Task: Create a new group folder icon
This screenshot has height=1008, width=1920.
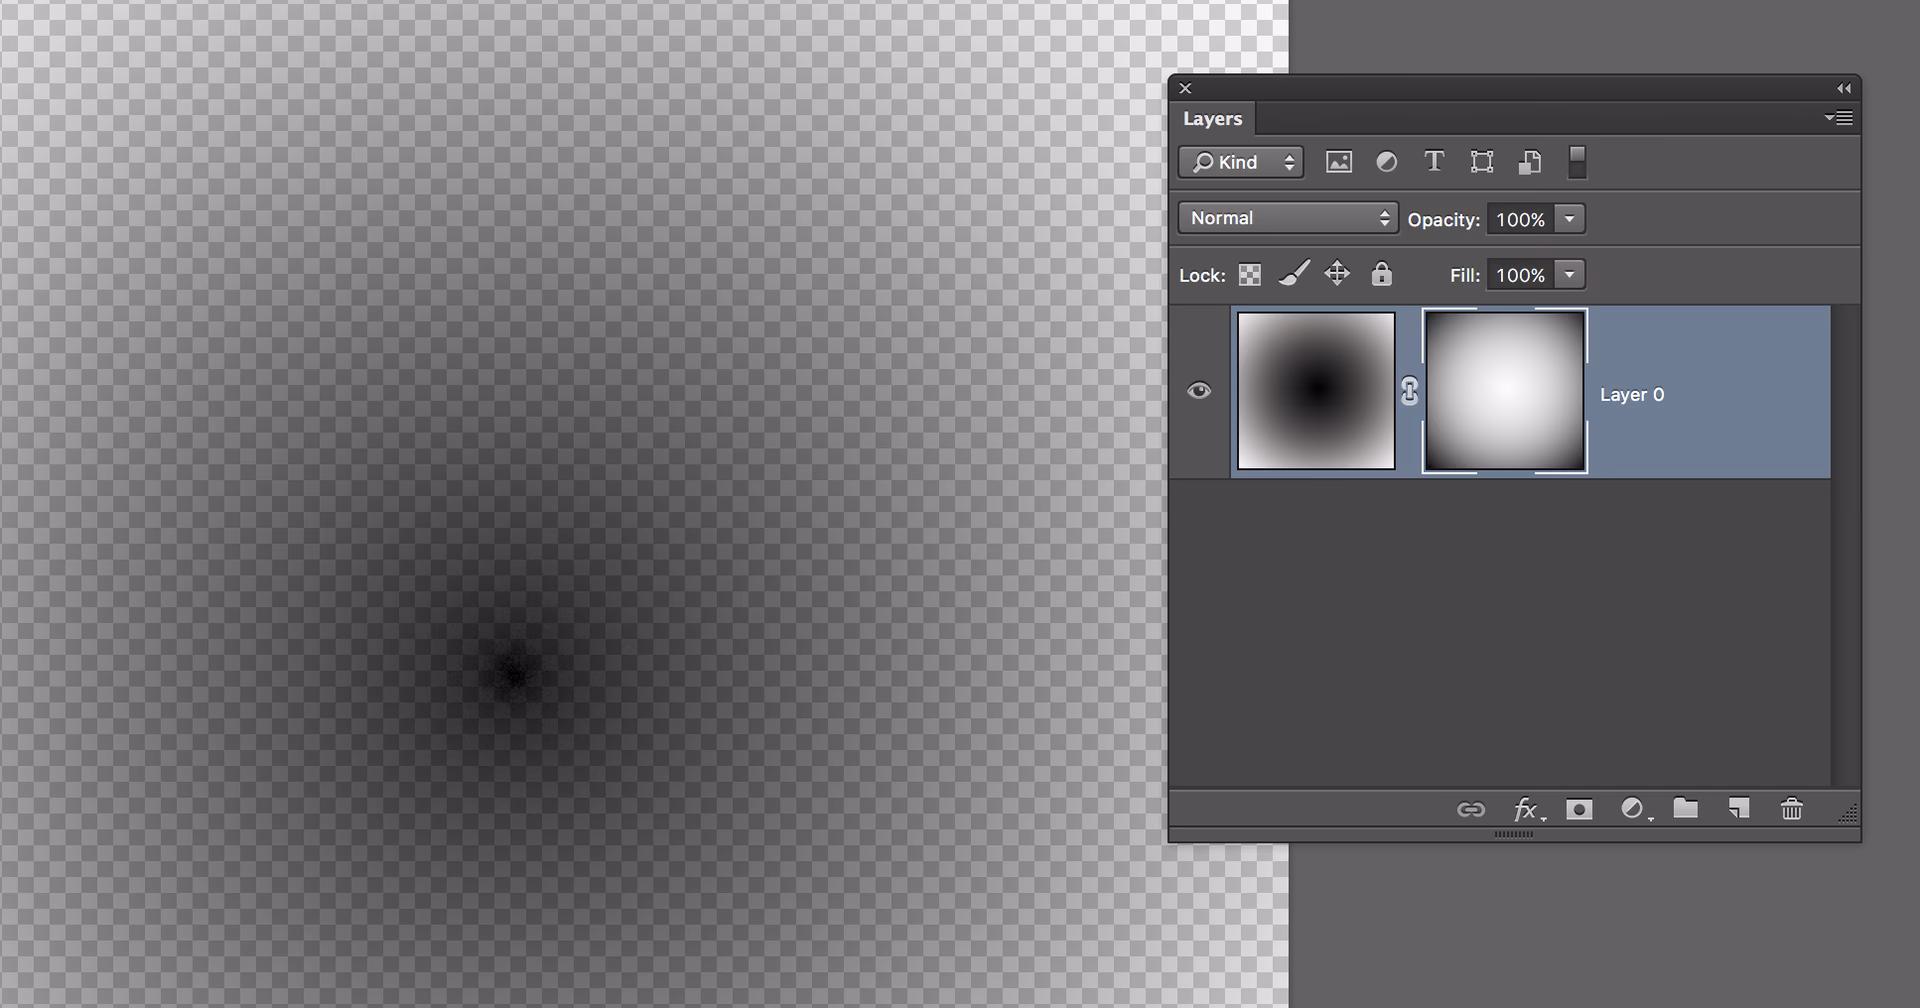Action: 1686,808
